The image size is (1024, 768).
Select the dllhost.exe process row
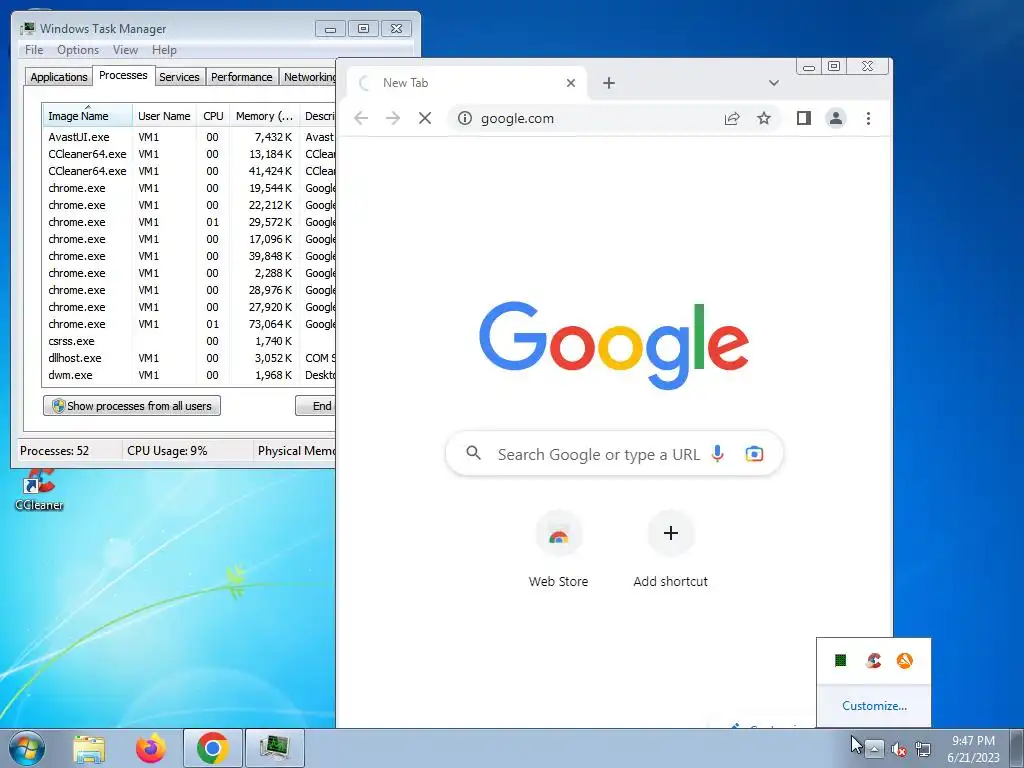pyautogui.click(x=189, y=358)
